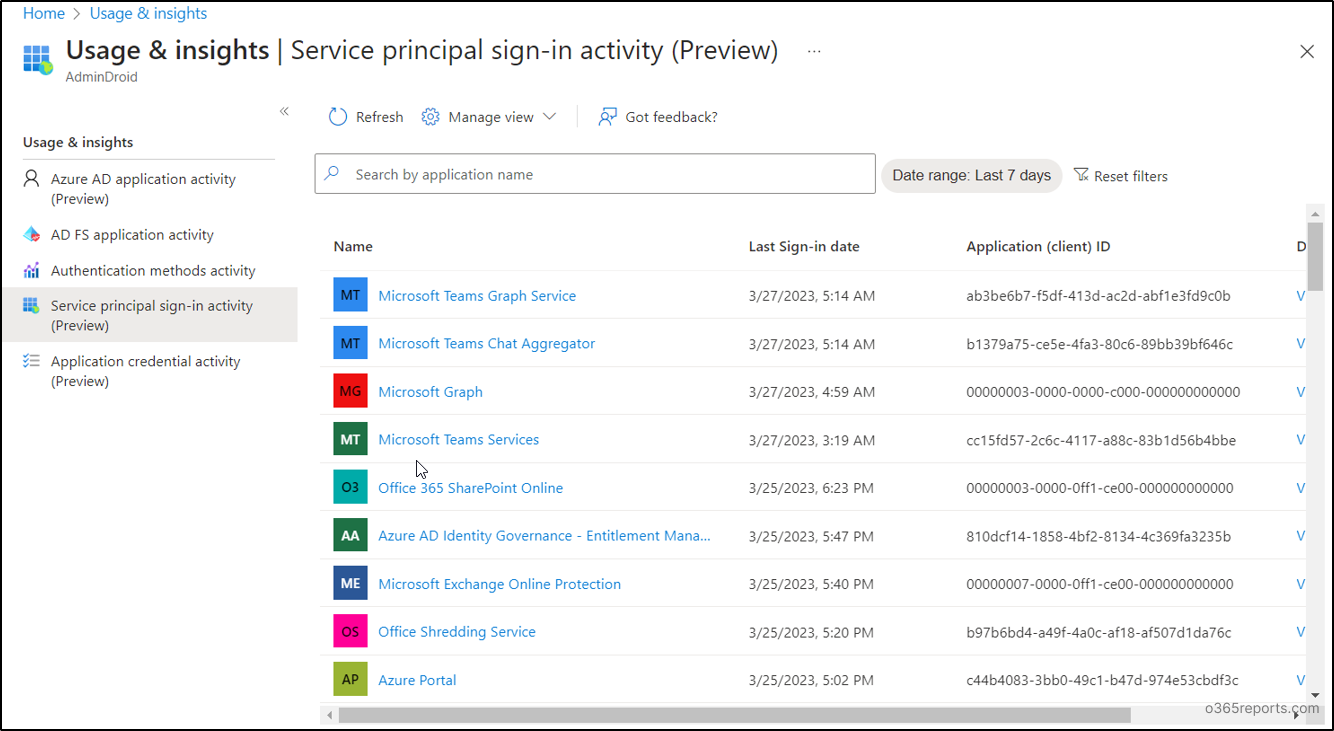Image resolution: width=1334 pixels, height=731 pixels.
Task: Click Refresh button label
Action: [379, 117]
